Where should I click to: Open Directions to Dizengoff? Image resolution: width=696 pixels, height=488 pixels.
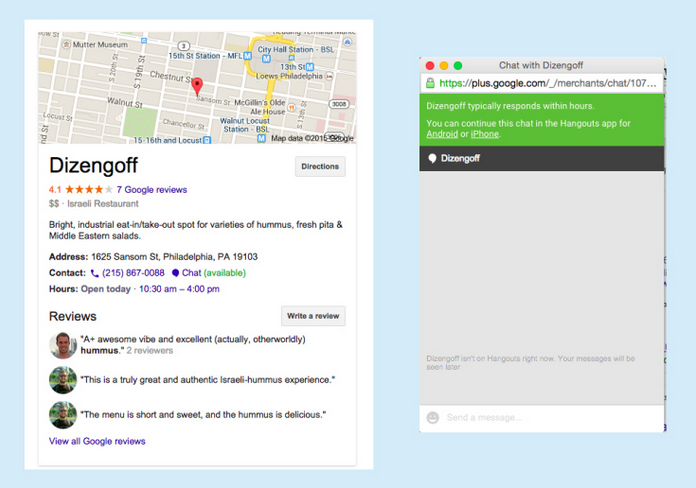coord(320,167)
